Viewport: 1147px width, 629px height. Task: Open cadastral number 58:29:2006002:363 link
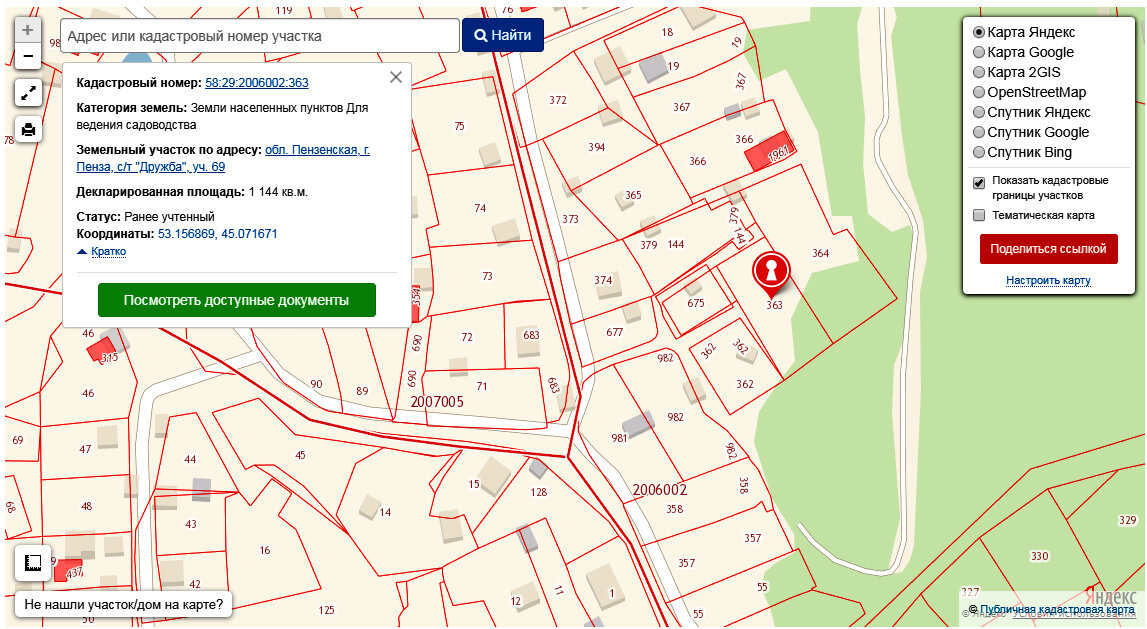[257, 83]
